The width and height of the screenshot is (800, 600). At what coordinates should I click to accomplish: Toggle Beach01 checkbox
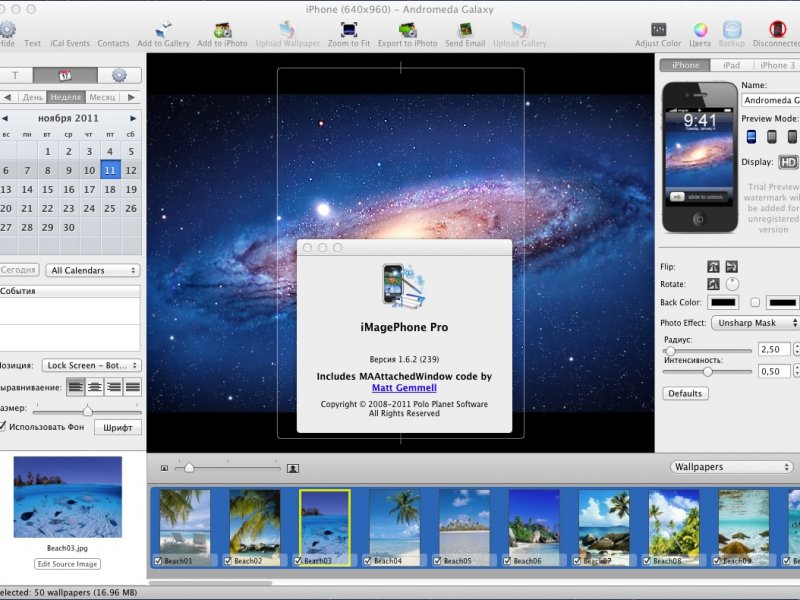click(x=159, y=561)
